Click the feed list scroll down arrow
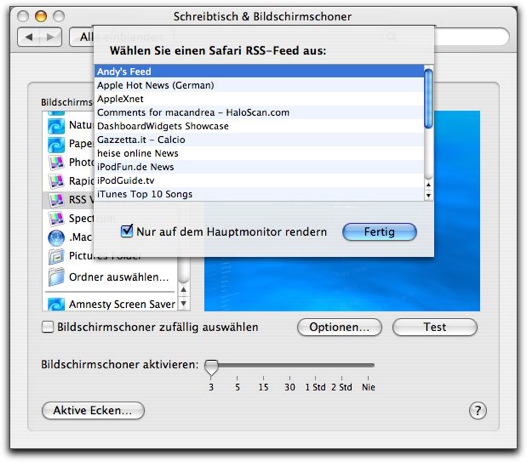The height and width of the screenshot is (462, 527). click(x=428, y=196)
